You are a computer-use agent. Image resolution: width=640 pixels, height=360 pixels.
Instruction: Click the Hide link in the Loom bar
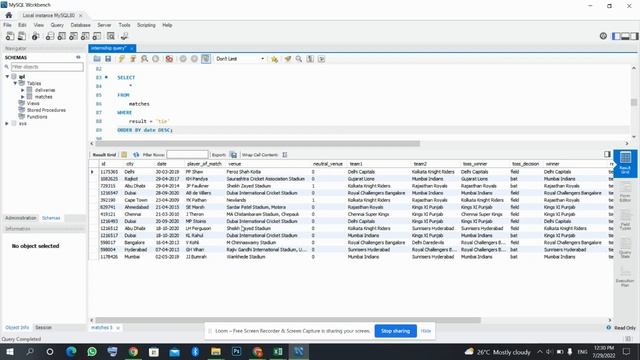point(426,331)
